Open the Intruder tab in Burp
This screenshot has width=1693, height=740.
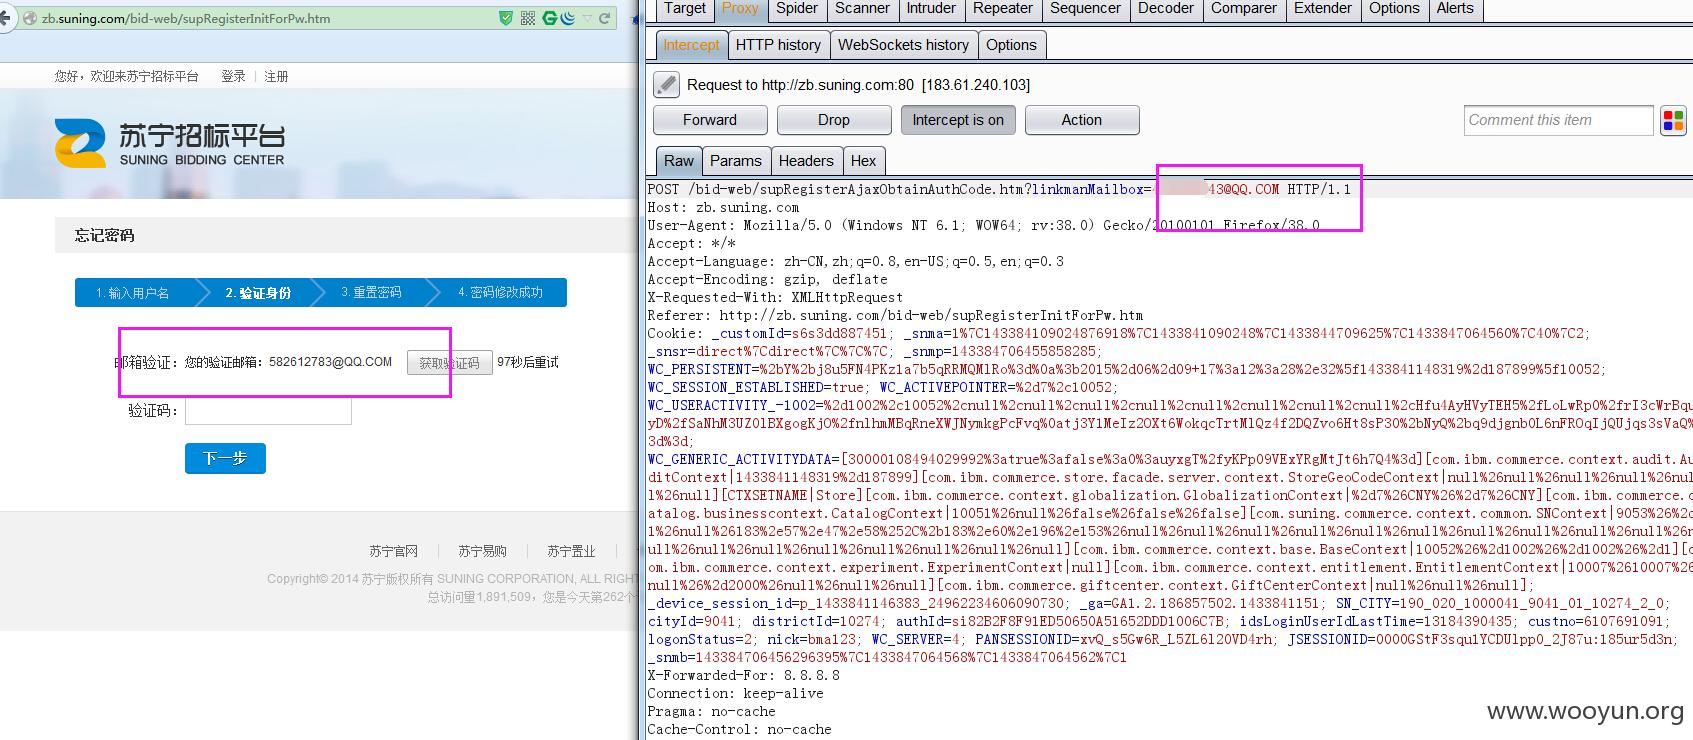pos(931,9)
